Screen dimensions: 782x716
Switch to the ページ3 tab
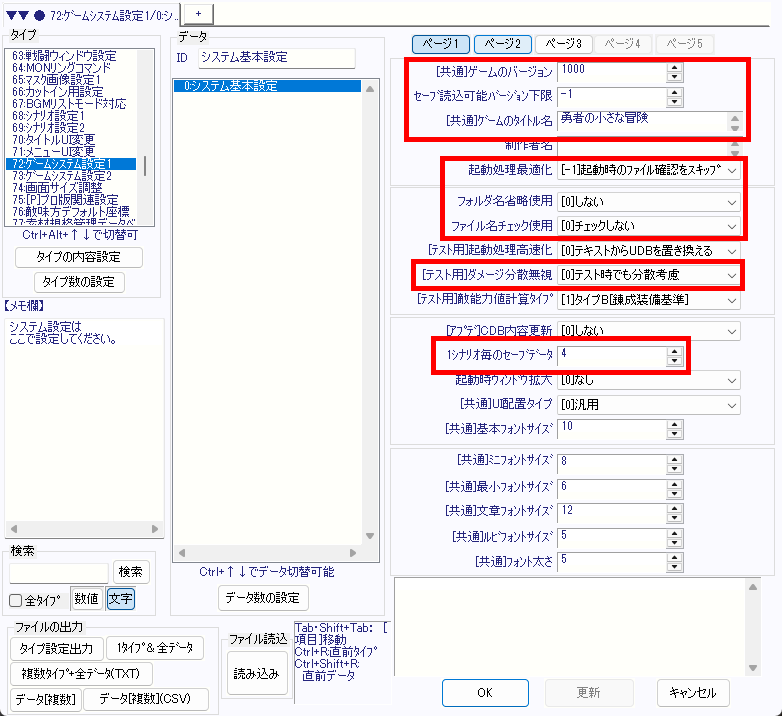563,44
